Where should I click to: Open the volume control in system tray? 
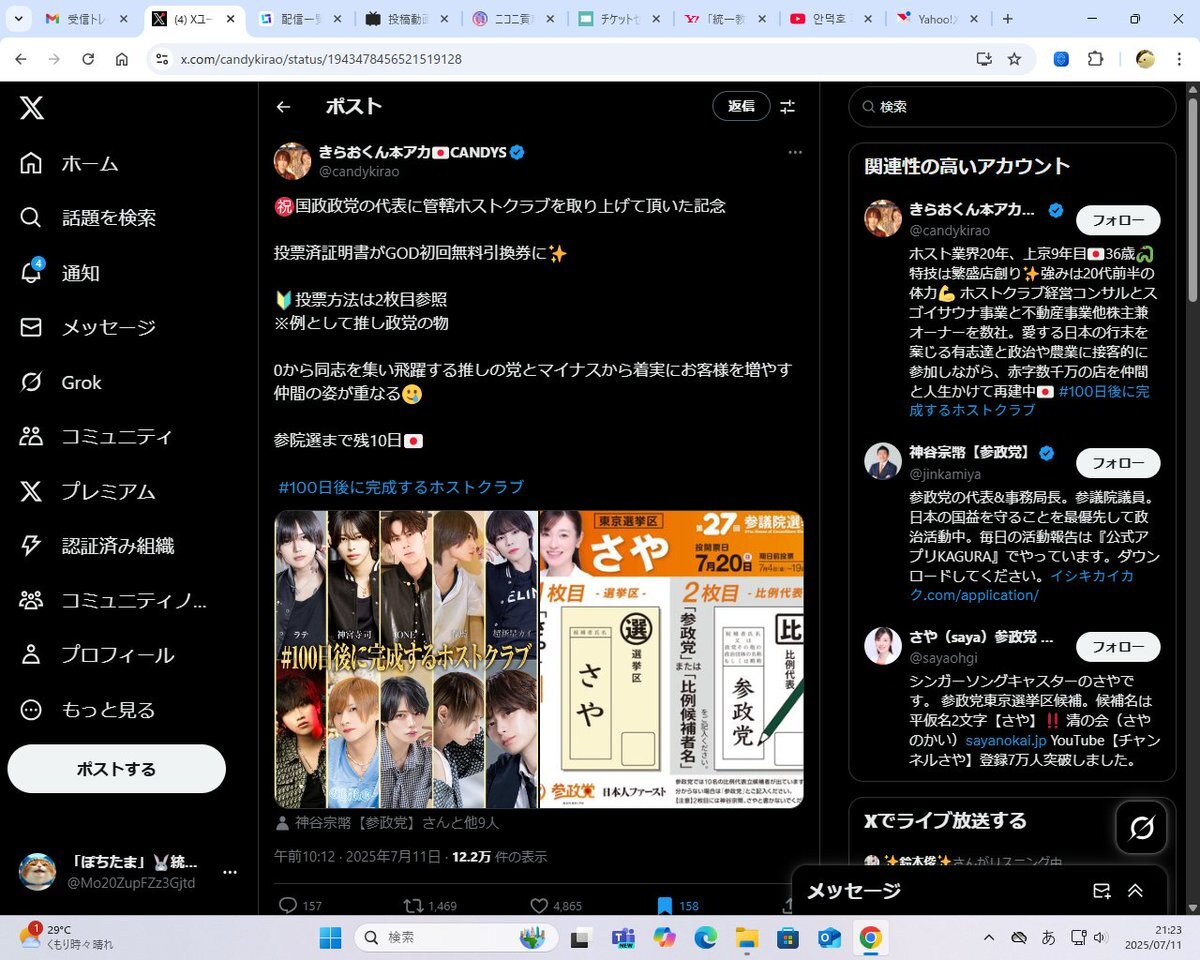(1101, 937)
